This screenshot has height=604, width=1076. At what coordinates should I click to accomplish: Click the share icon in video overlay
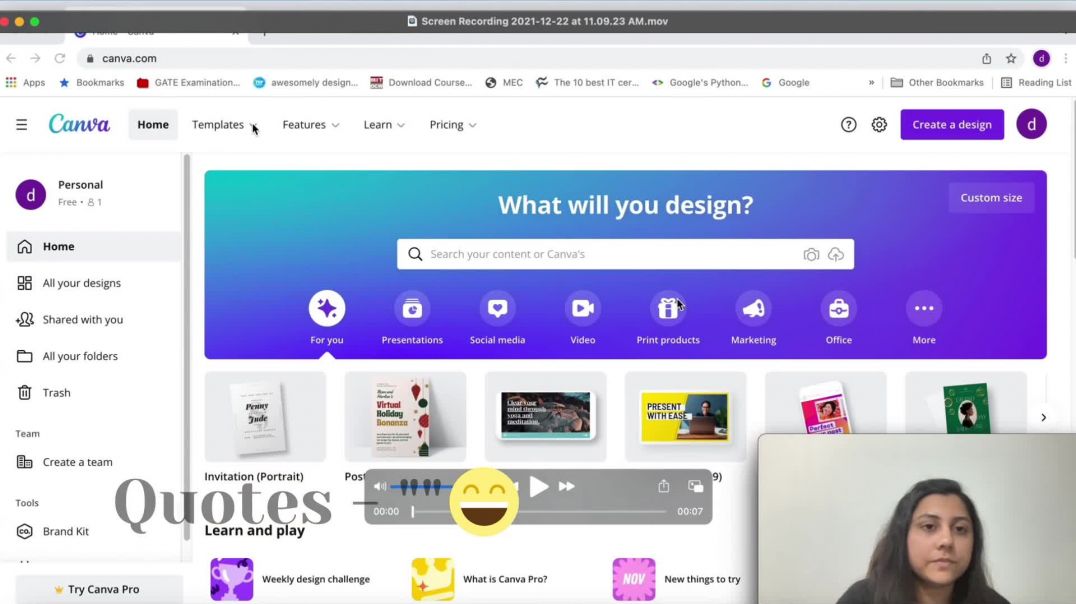click(664, 486)
